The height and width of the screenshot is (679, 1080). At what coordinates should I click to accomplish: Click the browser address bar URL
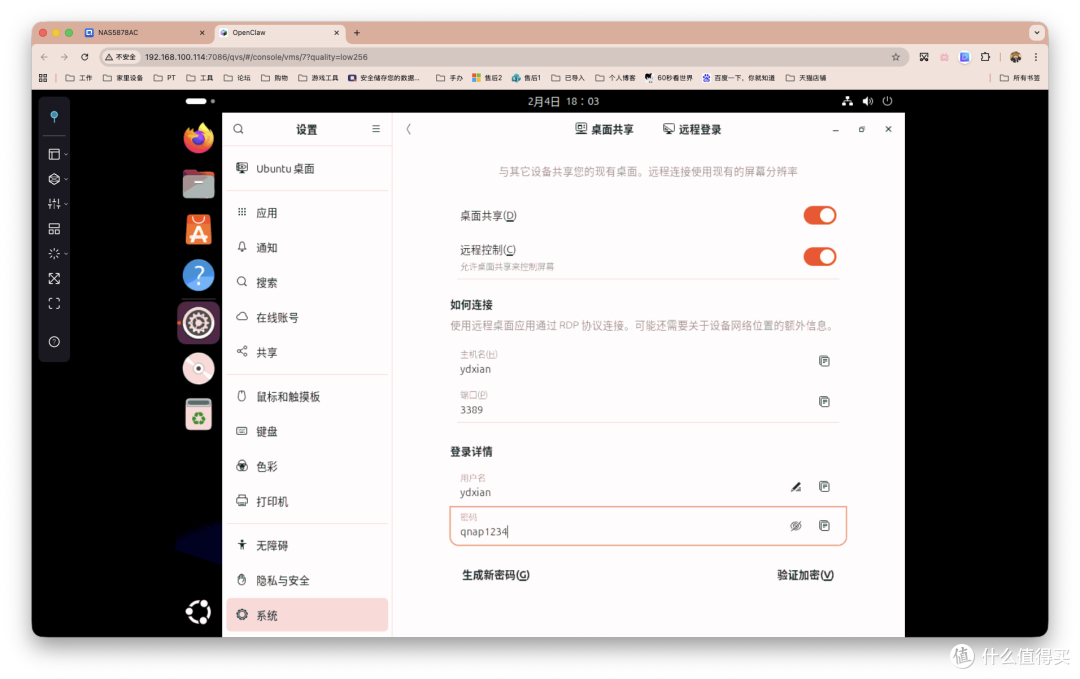pyautogui.click(x=256, y=57)
